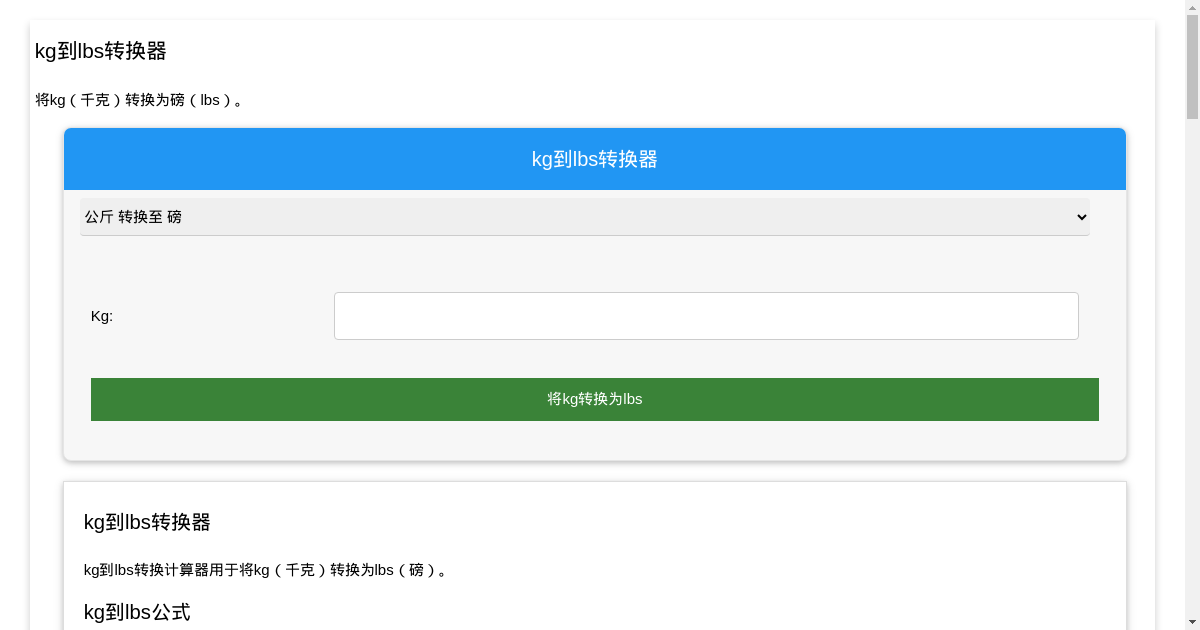The image size is (1200, 630).
Task: Click the chevron arrow on the unit selector
Action: point(1080,217)
